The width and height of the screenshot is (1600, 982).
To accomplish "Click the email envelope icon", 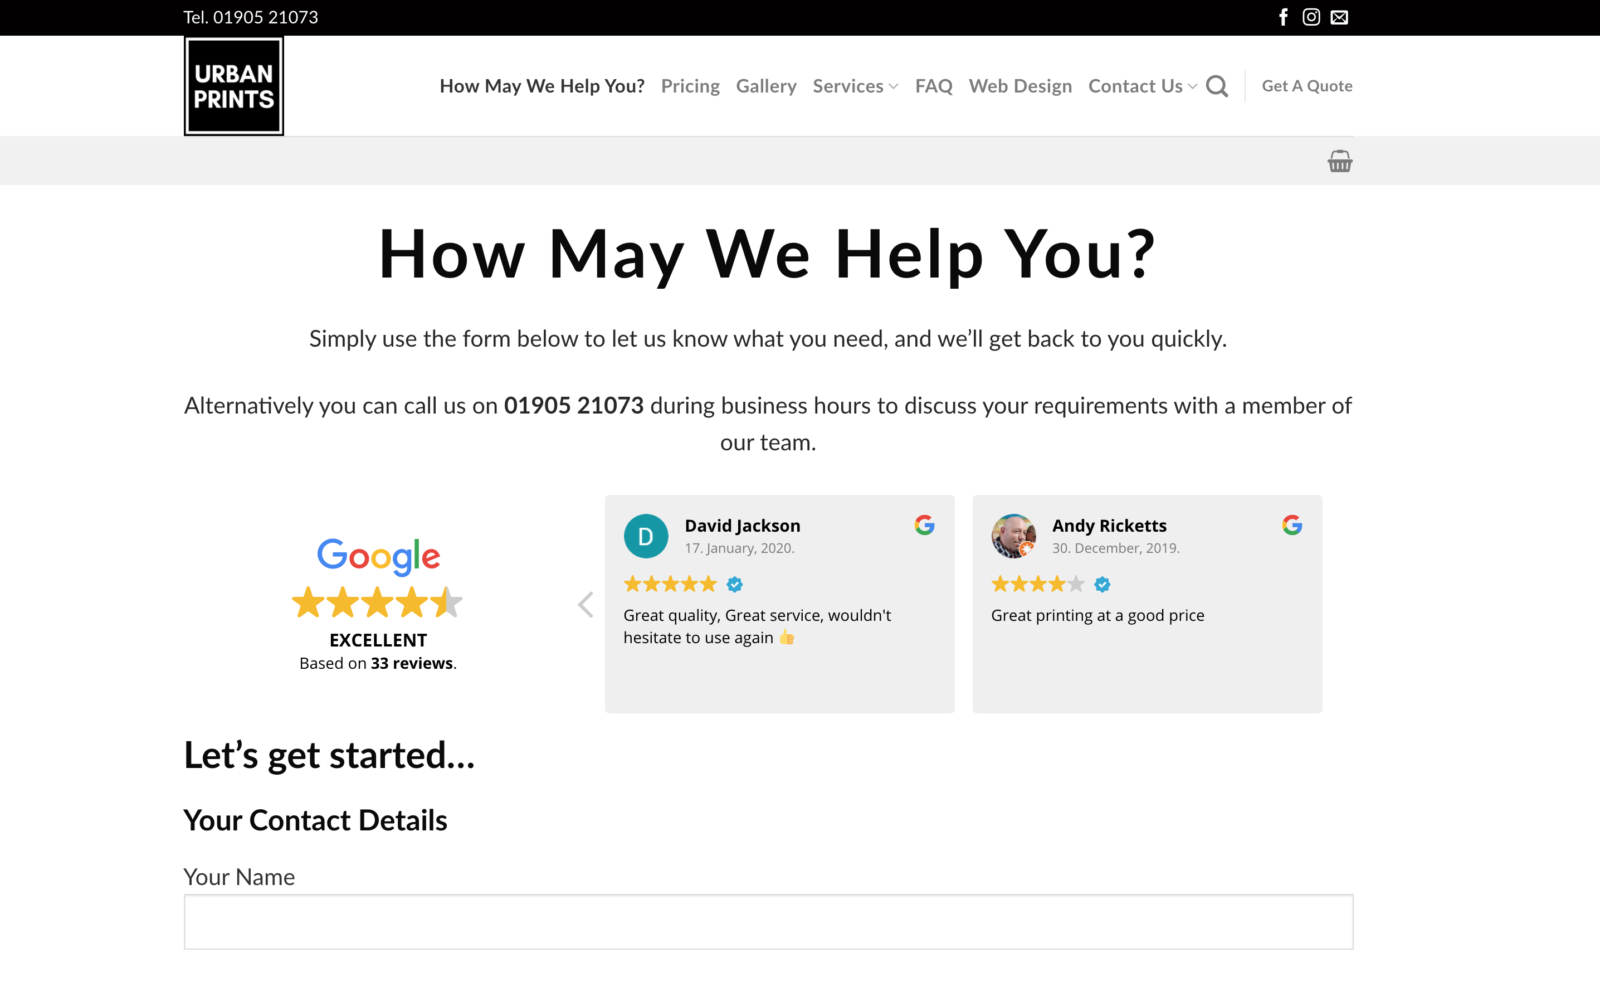I will (1339, 17).
